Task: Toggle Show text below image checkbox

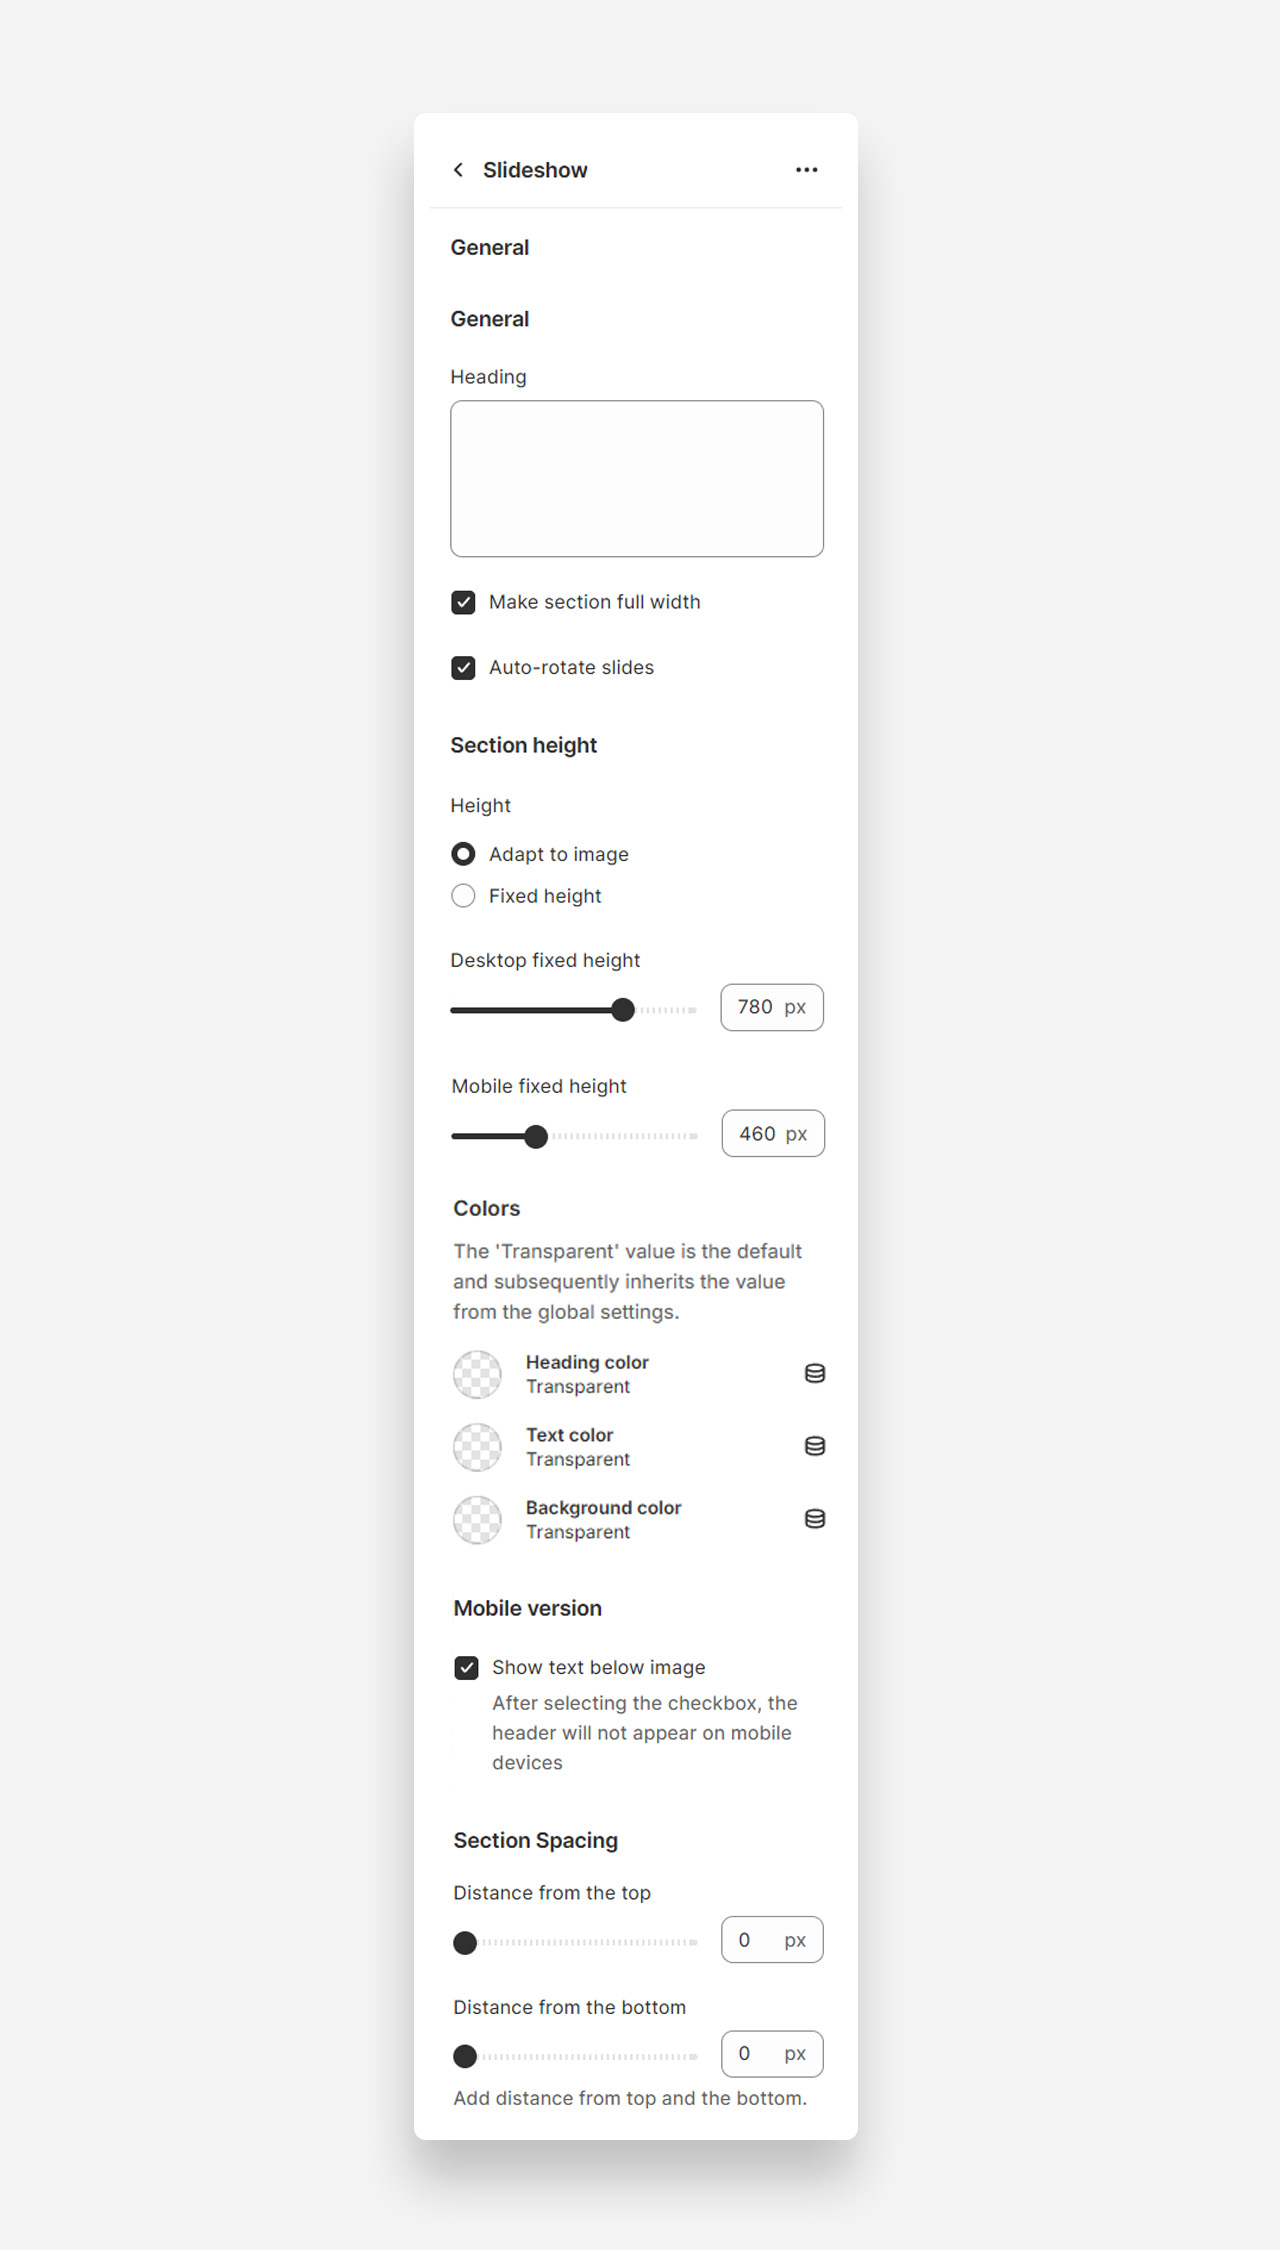Action: coord(466,1668)
